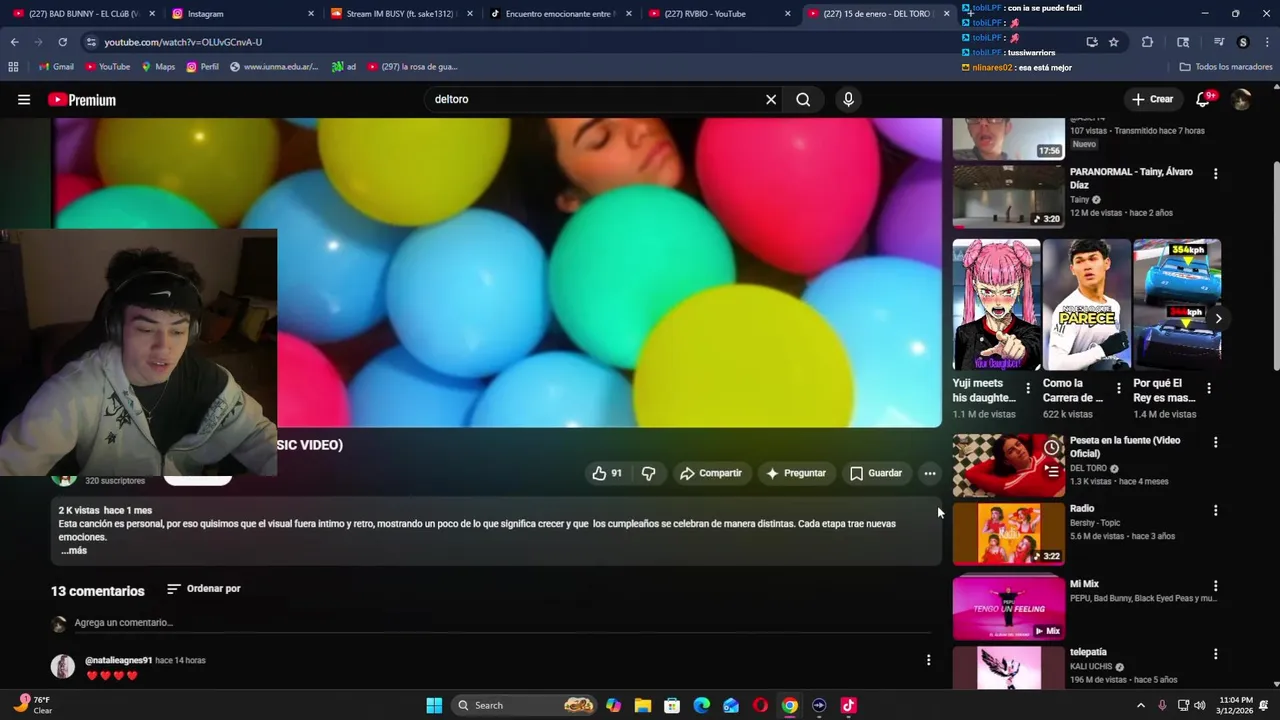The image size is (1280, 720).
Task: Open options for @natalieagnes91 comment
Action: coord(928,660)
